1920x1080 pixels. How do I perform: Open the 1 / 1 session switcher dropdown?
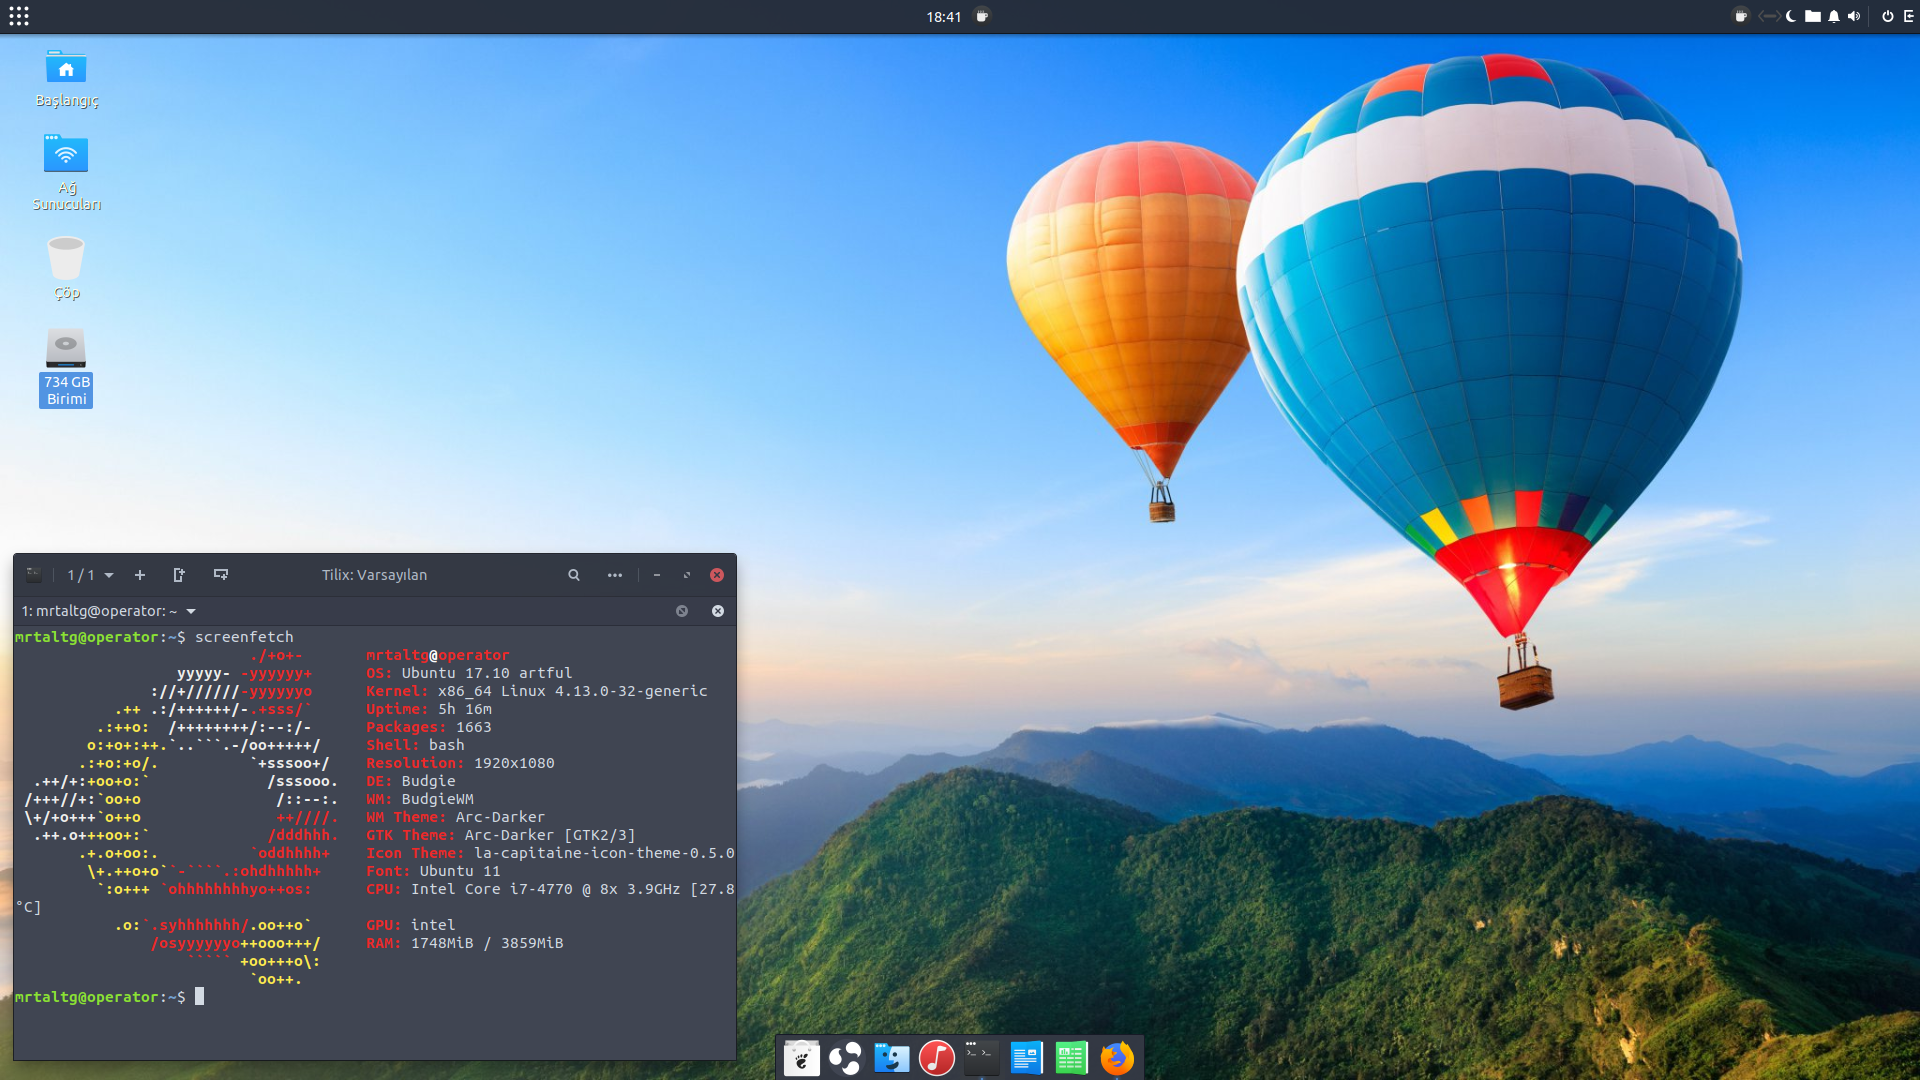pyautogui.click(x=90, y=575)
